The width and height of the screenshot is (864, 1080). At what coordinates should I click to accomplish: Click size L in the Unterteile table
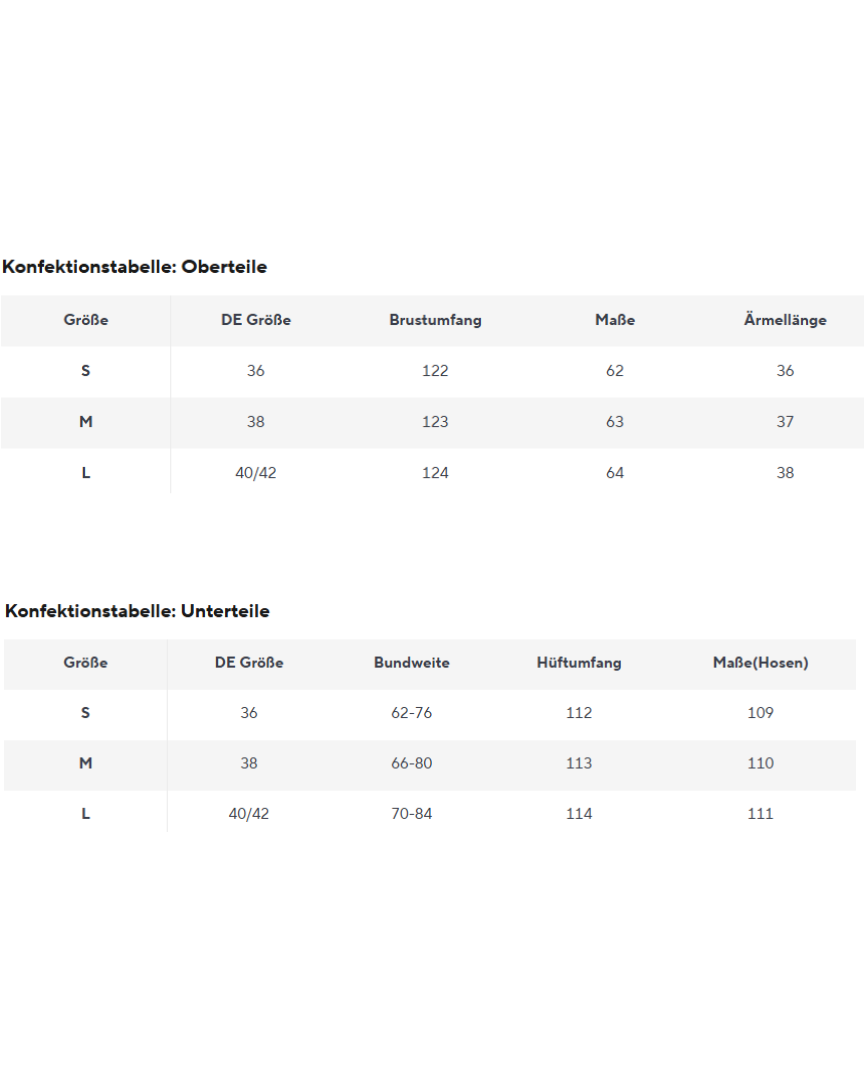click(x=86, y=814)
